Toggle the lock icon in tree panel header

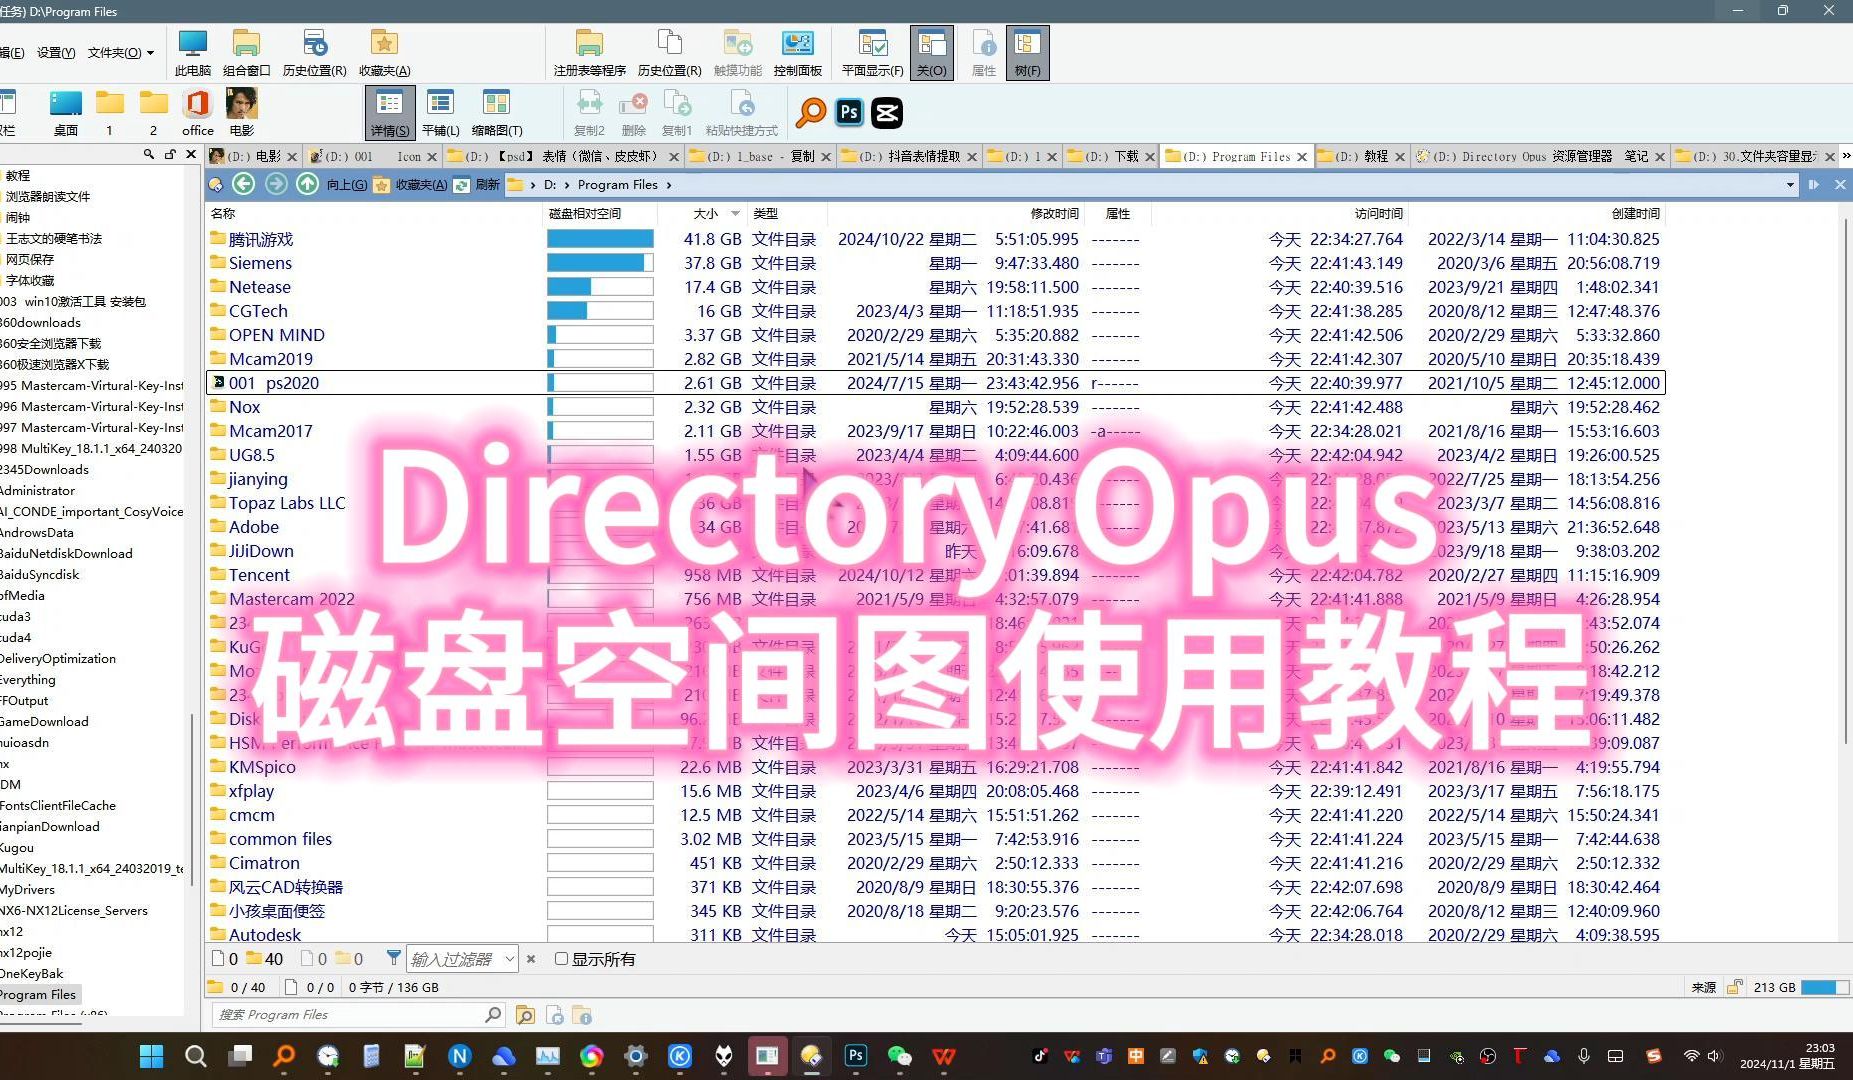[x=170, y=154]
